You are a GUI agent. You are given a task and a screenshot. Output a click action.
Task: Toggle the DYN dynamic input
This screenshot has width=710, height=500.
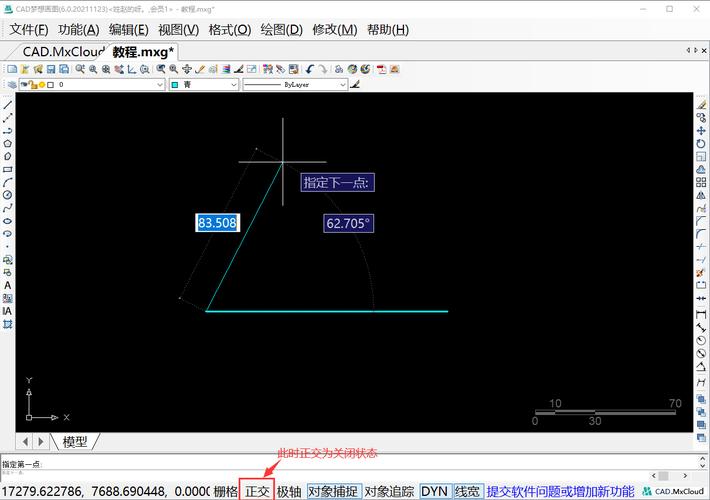pos(435,491)
